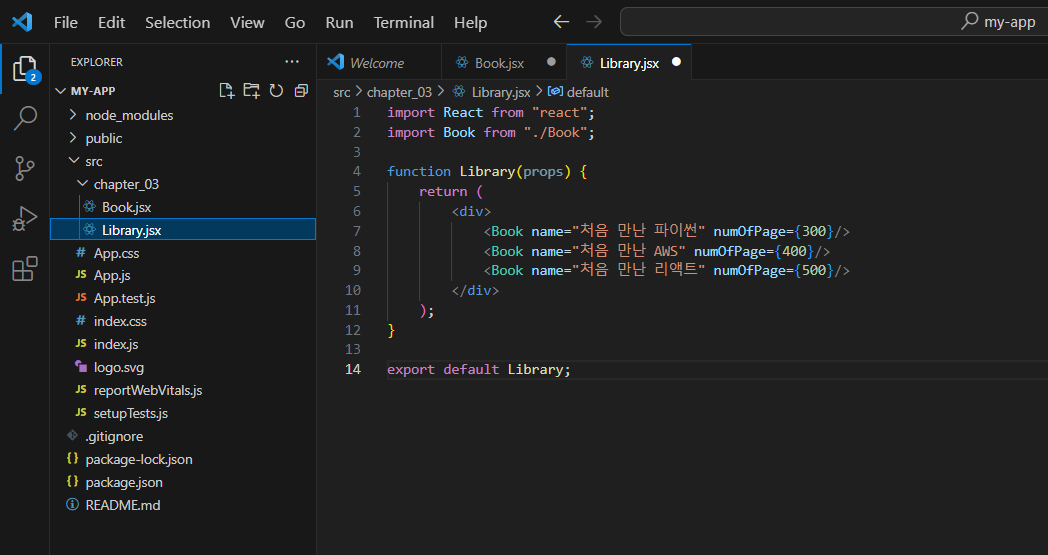Click the Go Back arrow button
The image size is (1048, 555).
pyautogui.click(x=561, y=22)
